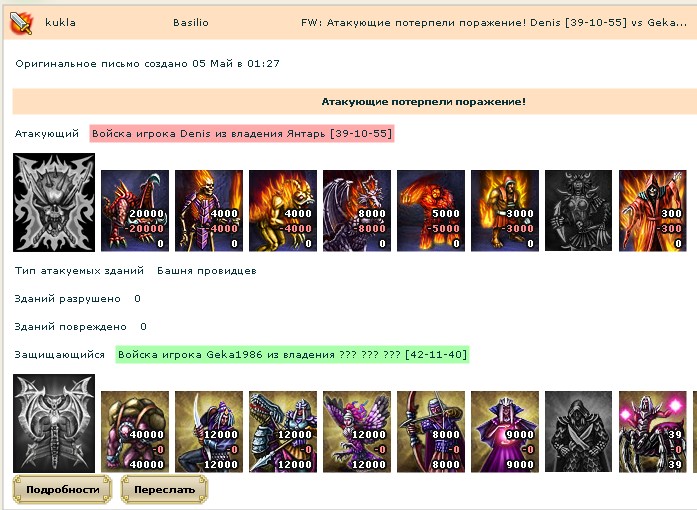
Task: Select the attacker's demon skull faction emblem
Action: [54, 202]
